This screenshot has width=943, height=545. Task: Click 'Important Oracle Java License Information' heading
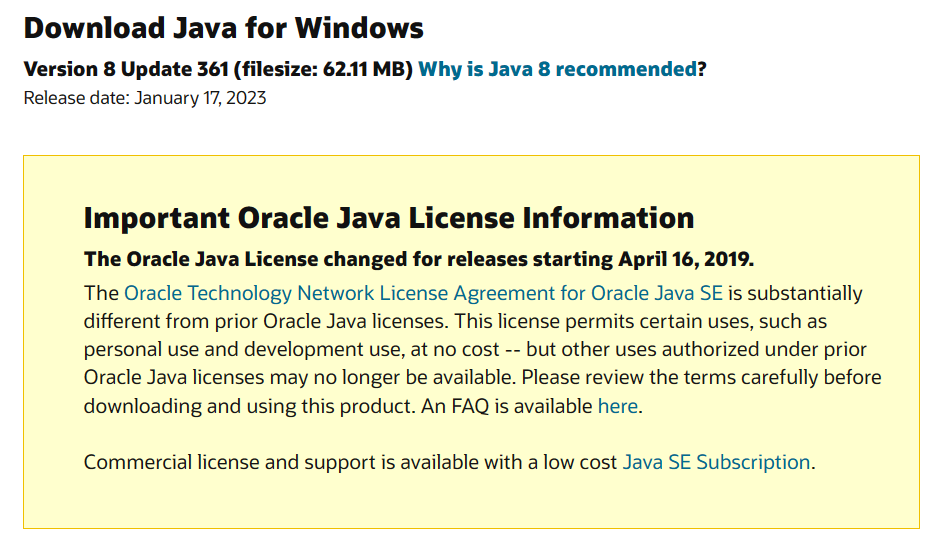[389, 218]
